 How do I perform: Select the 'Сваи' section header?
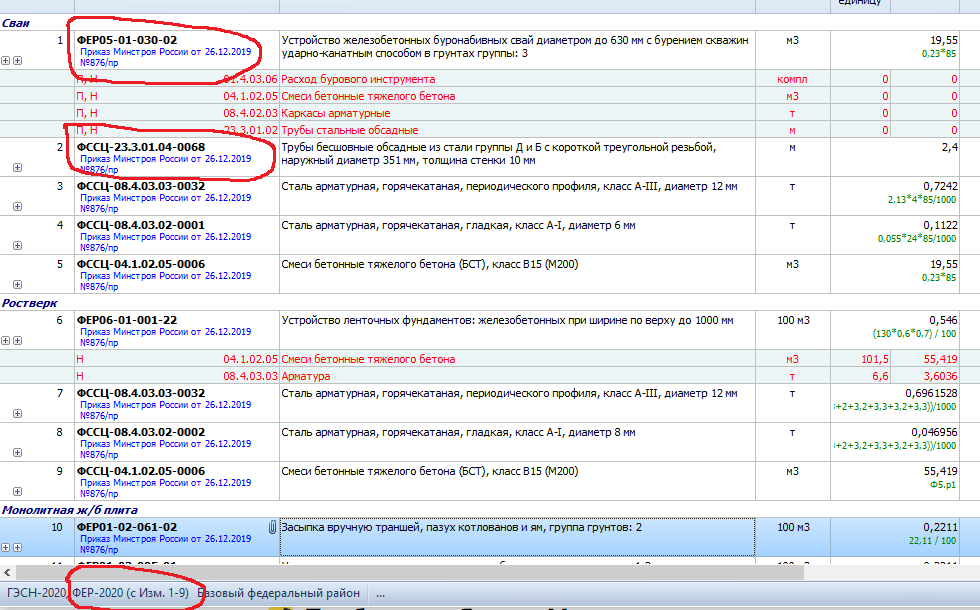(16, 23)
